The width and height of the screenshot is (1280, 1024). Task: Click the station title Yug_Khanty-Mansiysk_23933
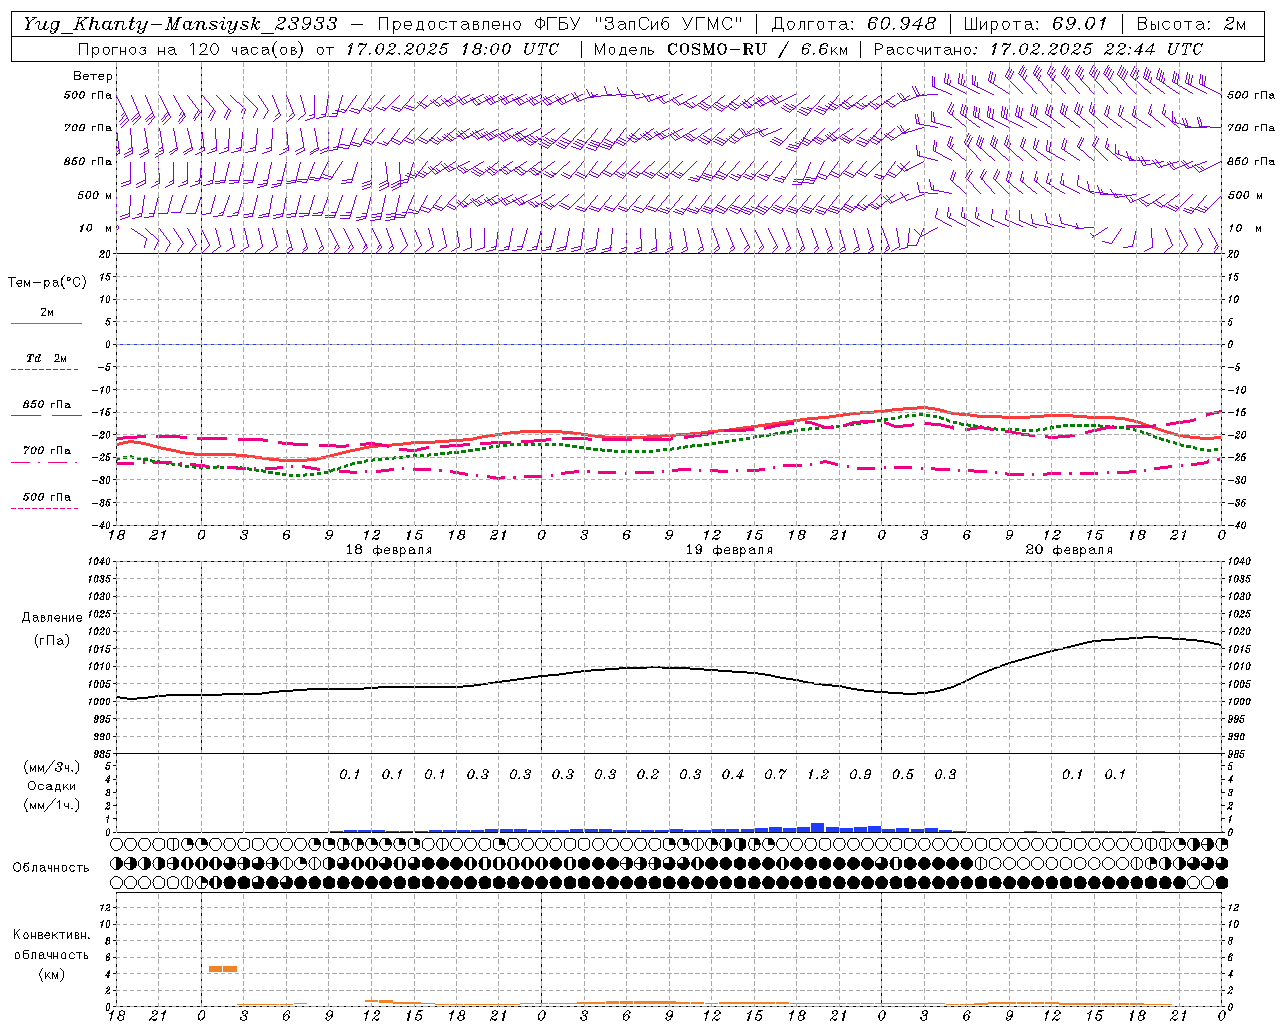click(181, 24)
